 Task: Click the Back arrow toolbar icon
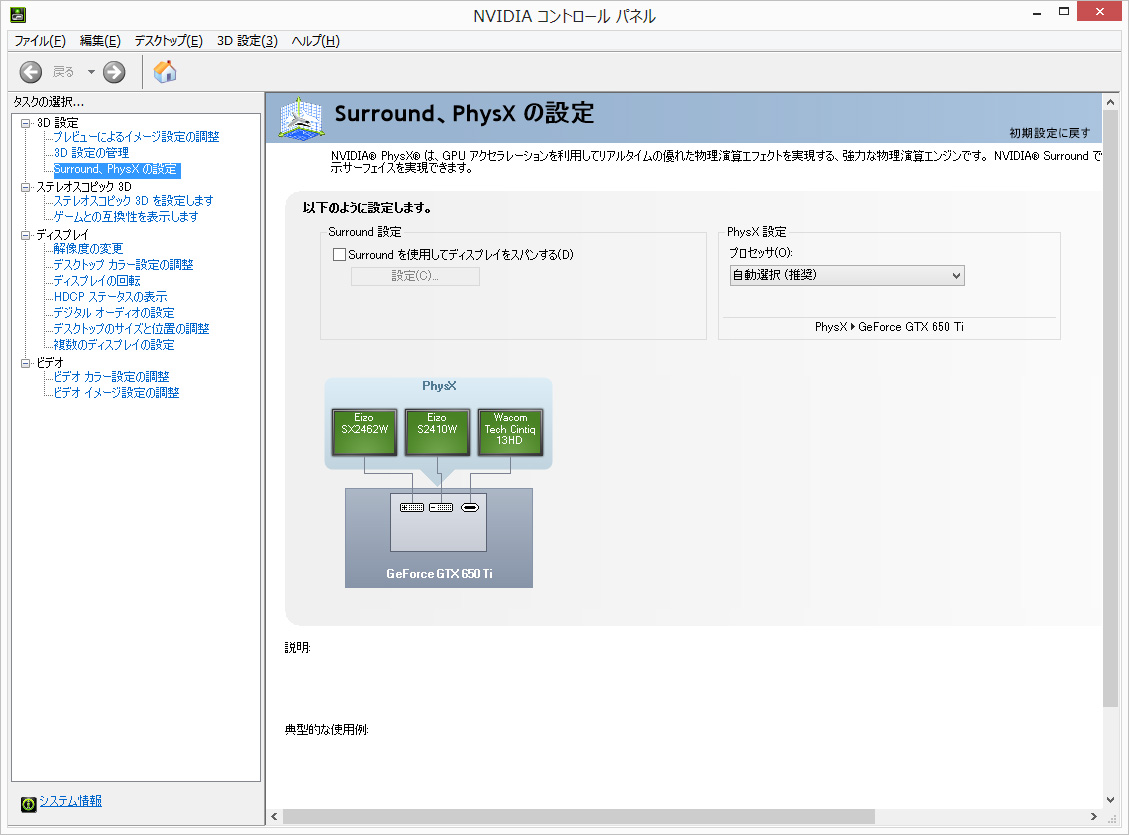click(x=30, y=72)
